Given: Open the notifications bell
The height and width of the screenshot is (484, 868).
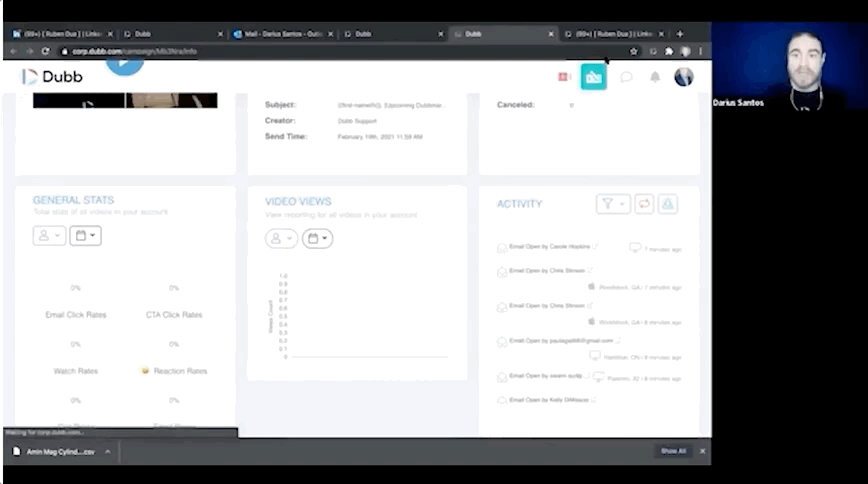Looking at the screenshot, I should [x=655, y=77].
